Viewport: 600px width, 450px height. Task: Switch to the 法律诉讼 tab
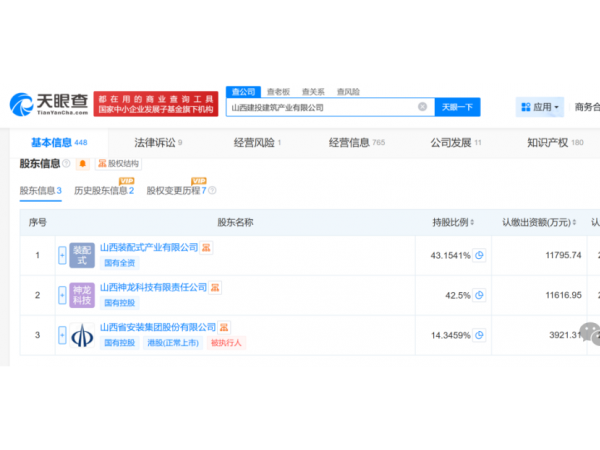point(157,143)
